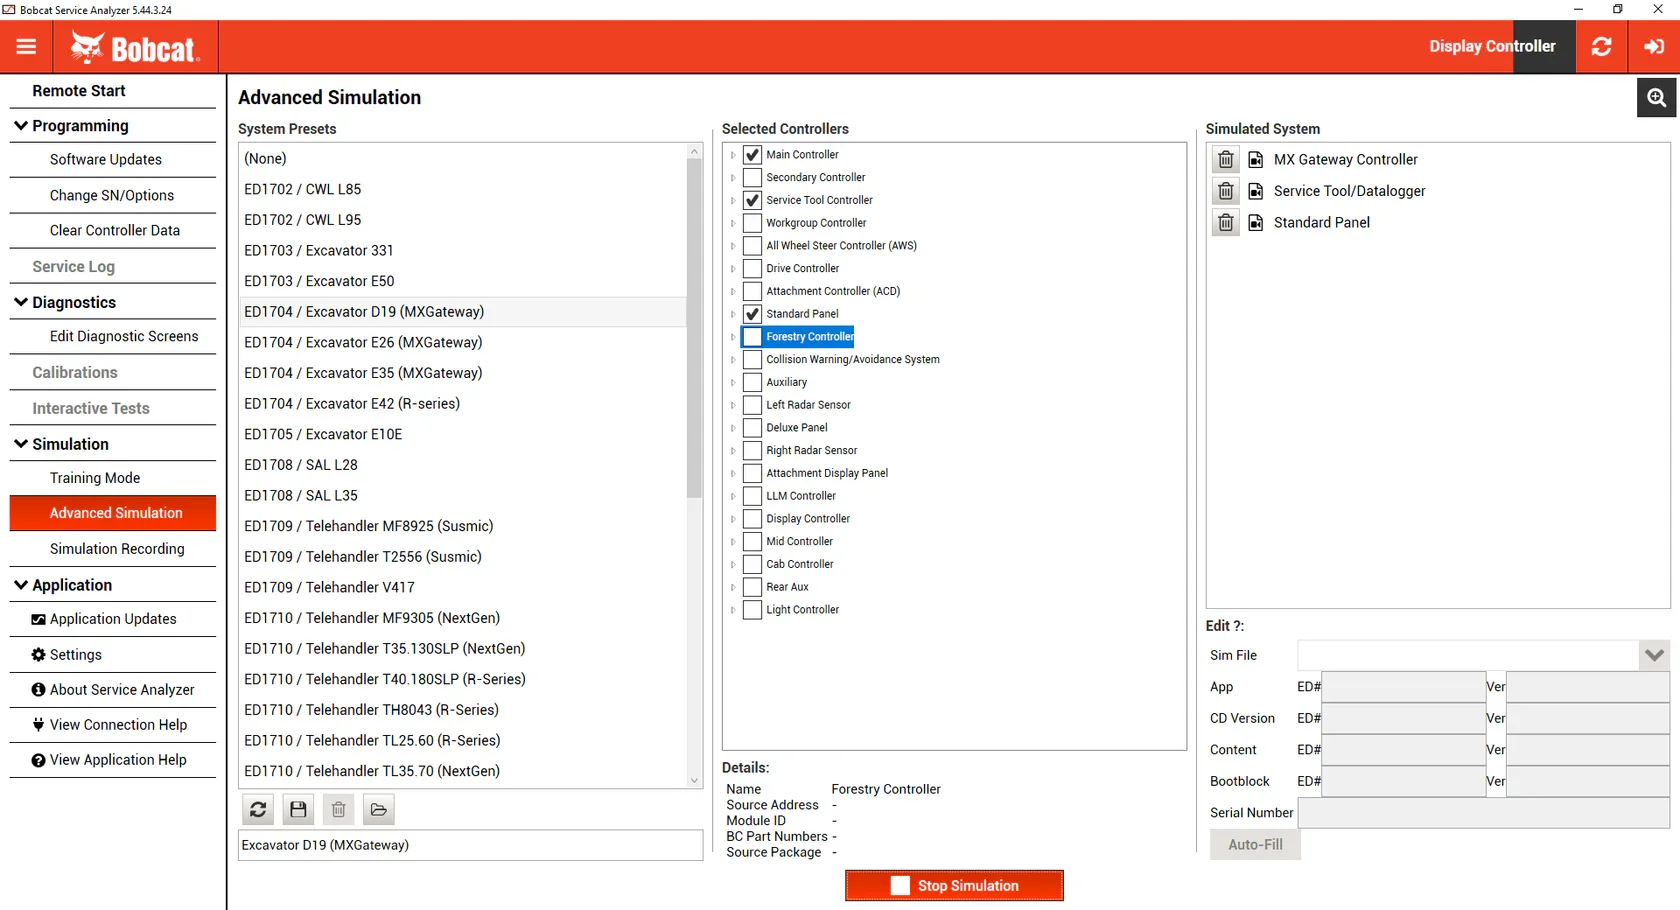Open Settings
The image size is (1680, 910).
tap(113, 655)
